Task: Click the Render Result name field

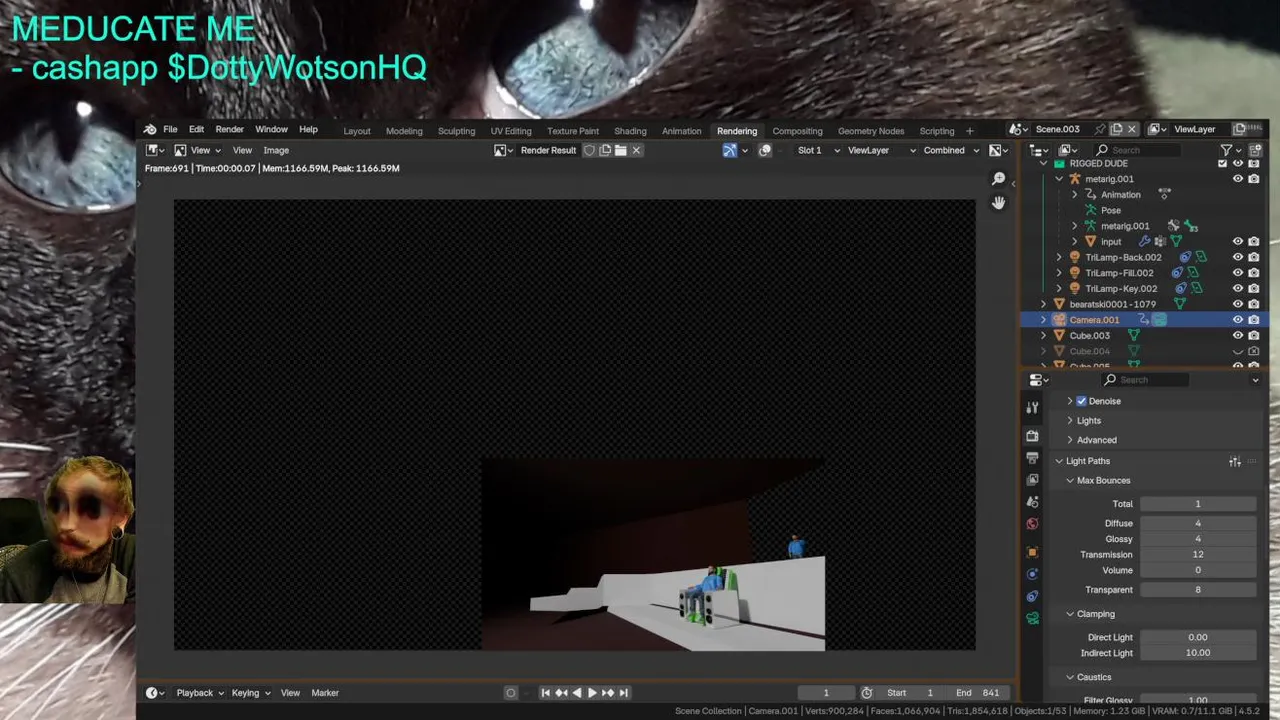Action: click(548, 150)
